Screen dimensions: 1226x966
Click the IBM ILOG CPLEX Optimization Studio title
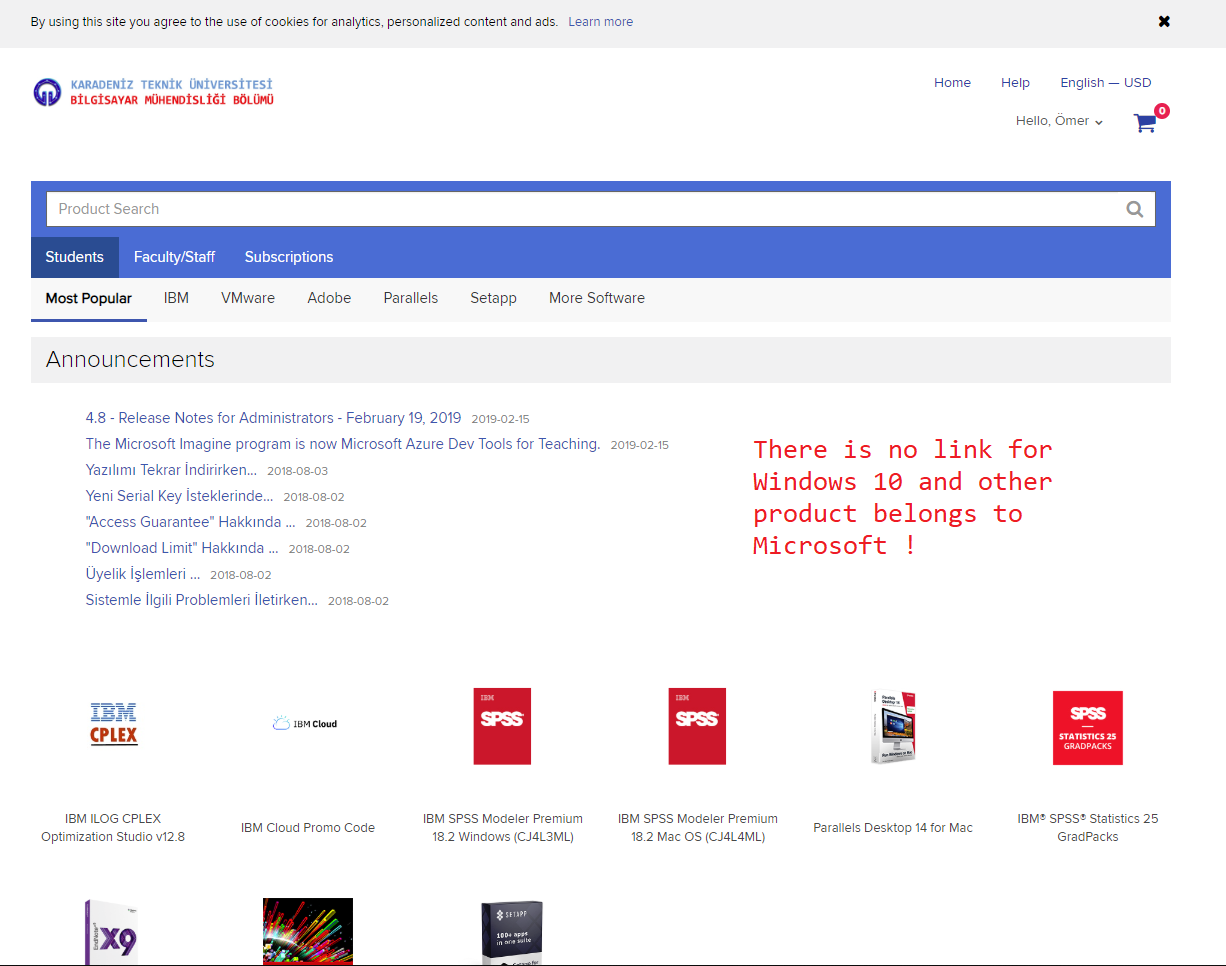pos(113,827)
